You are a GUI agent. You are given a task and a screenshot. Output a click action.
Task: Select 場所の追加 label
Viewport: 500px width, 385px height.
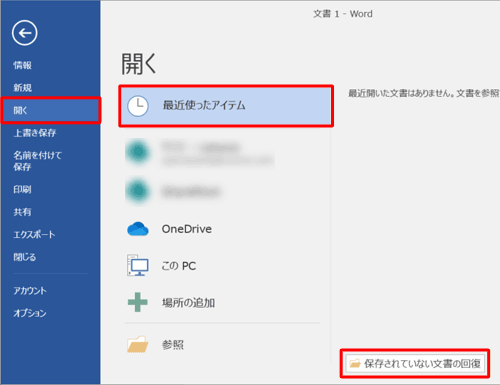click(x=188, y=303)
